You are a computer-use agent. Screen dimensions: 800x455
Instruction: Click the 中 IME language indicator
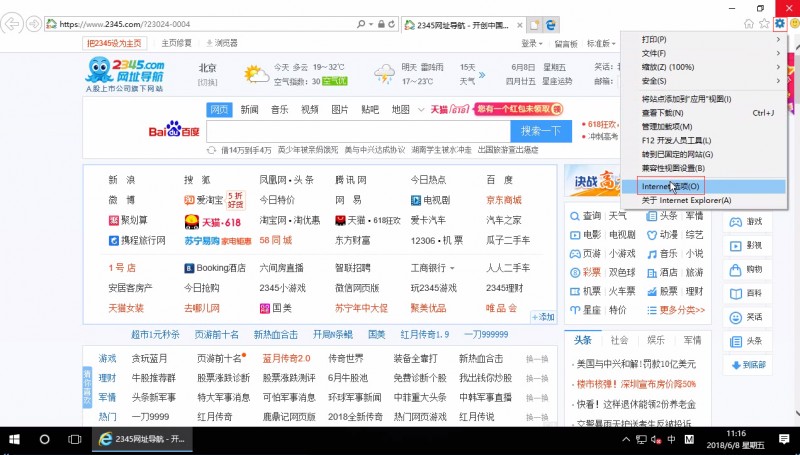[672, 439]
